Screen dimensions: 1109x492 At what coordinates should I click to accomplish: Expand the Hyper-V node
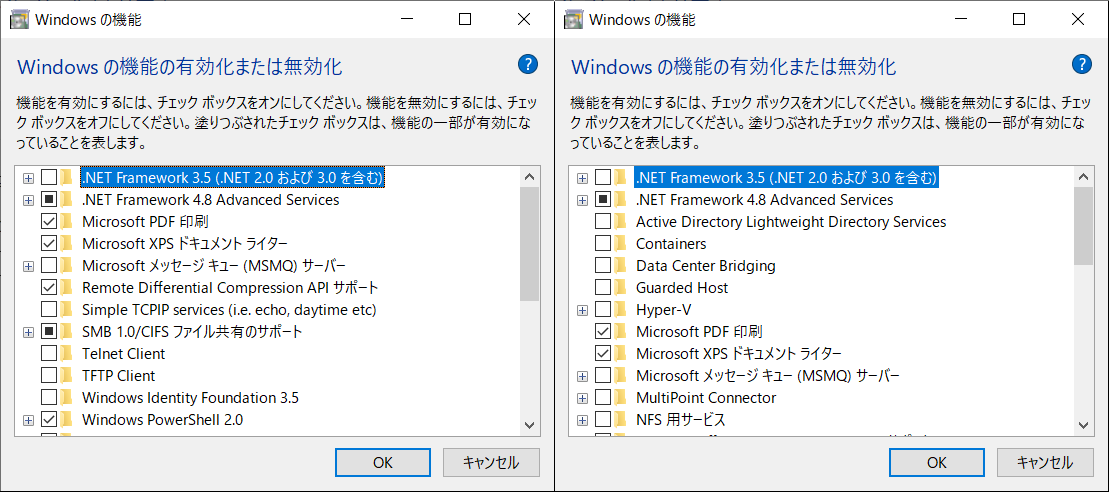583,310
